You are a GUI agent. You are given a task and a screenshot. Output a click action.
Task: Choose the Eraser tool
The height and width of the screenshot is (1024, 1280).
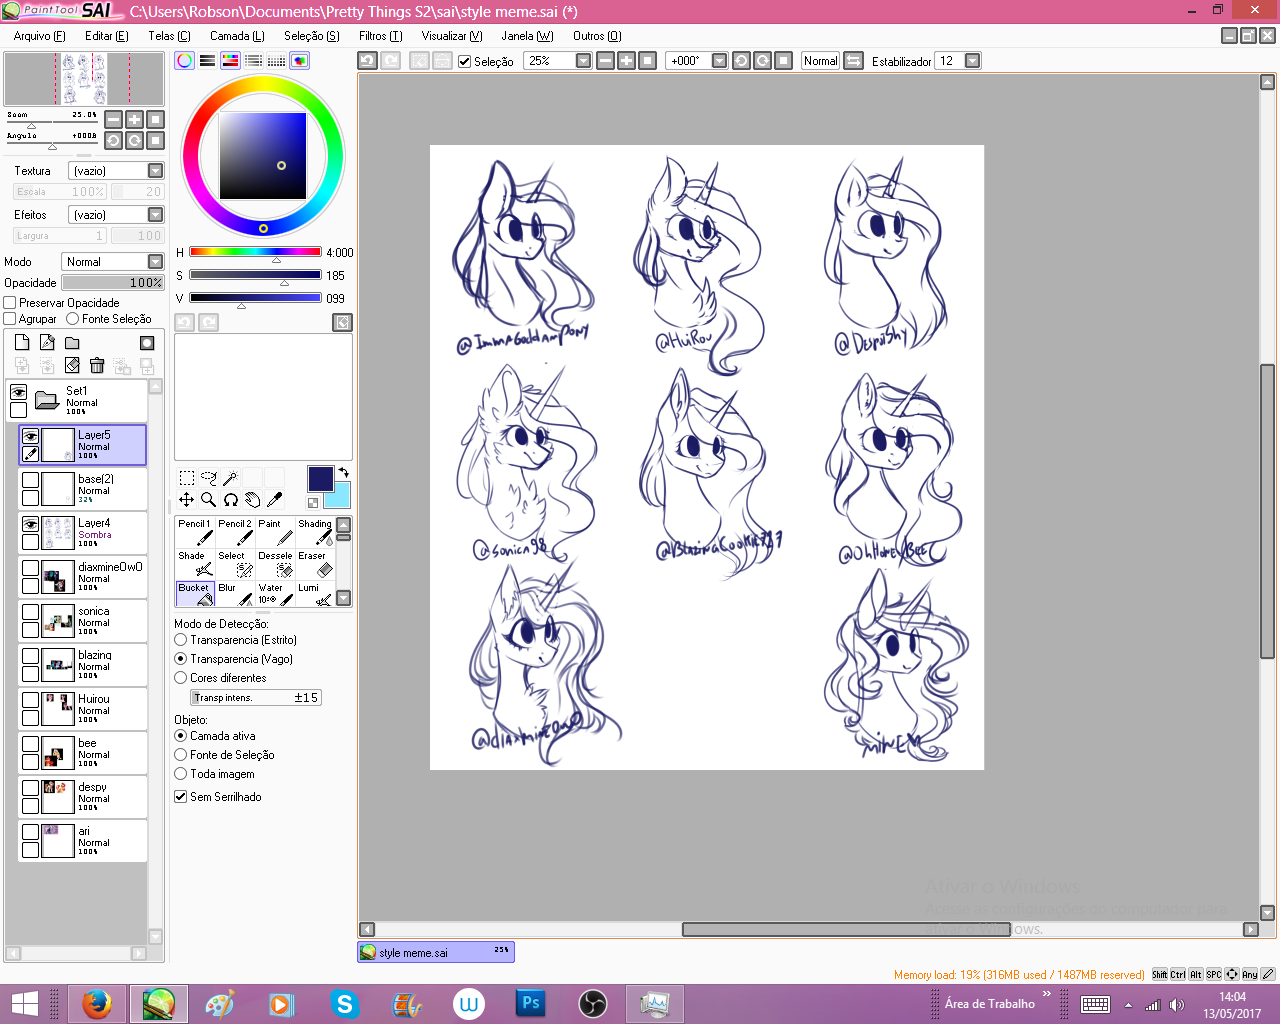pyautogui.click(x=315, y=564)
